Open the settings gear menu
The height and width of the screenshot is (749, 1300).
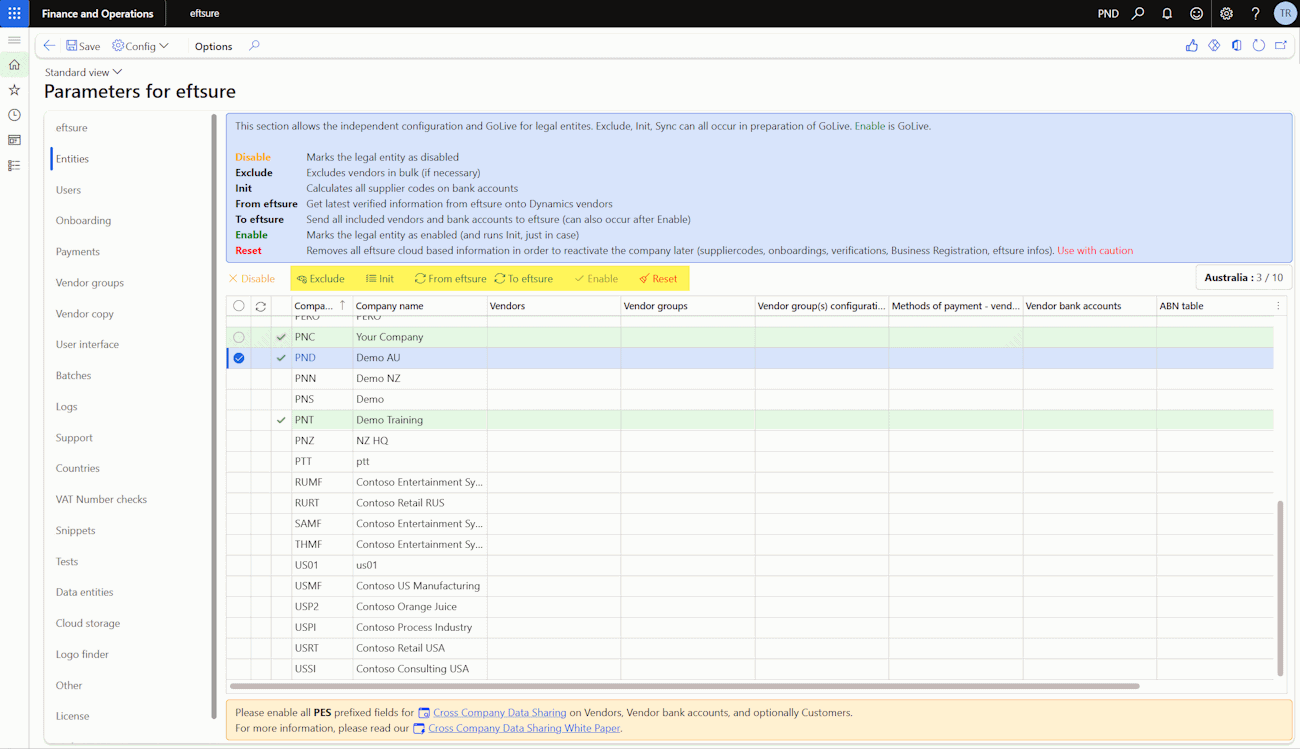tap(1226, 14)
